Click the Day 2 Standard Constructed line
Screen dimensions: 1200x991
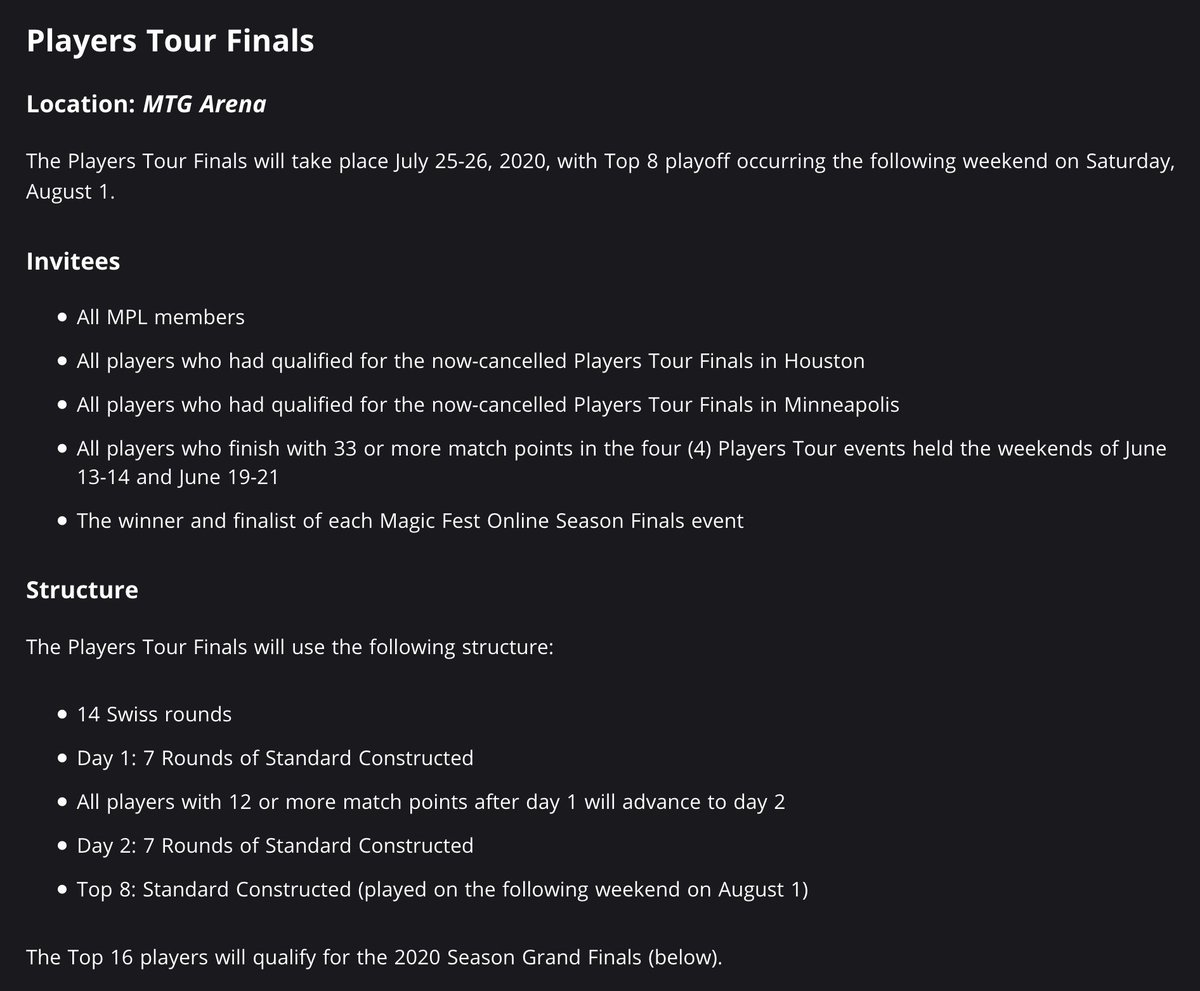point(275,845)
